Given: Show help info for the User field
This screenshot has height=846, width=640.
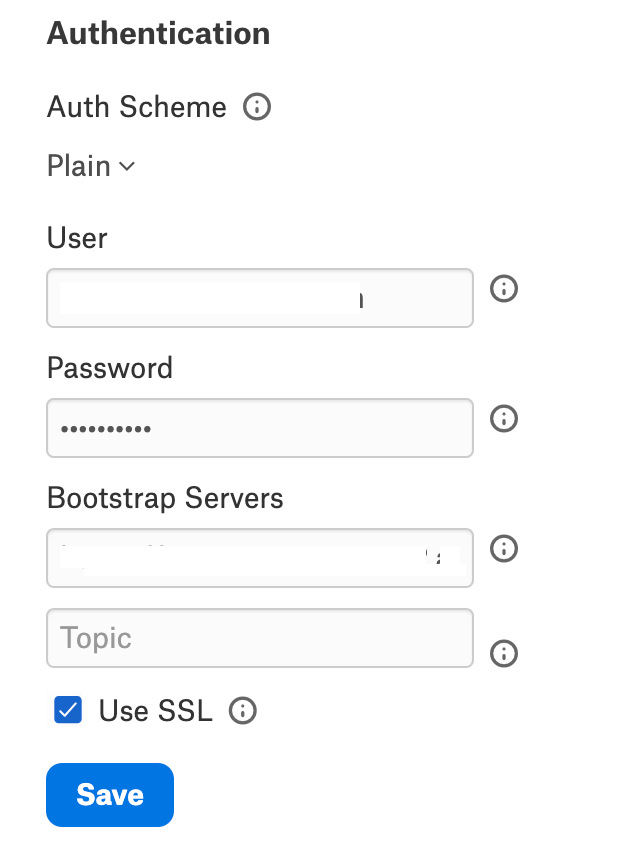Looking at the screenshot, I should point(503,288).
